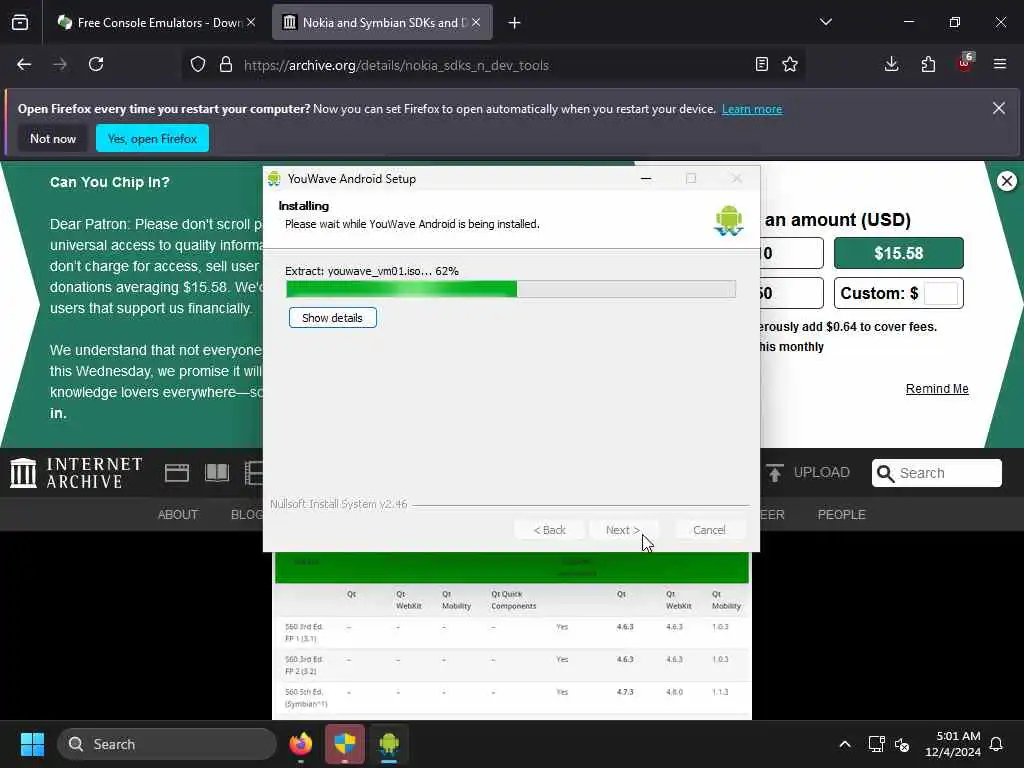
Task: Open Firefox from the taskbar
Action: (x=301, y=744)
